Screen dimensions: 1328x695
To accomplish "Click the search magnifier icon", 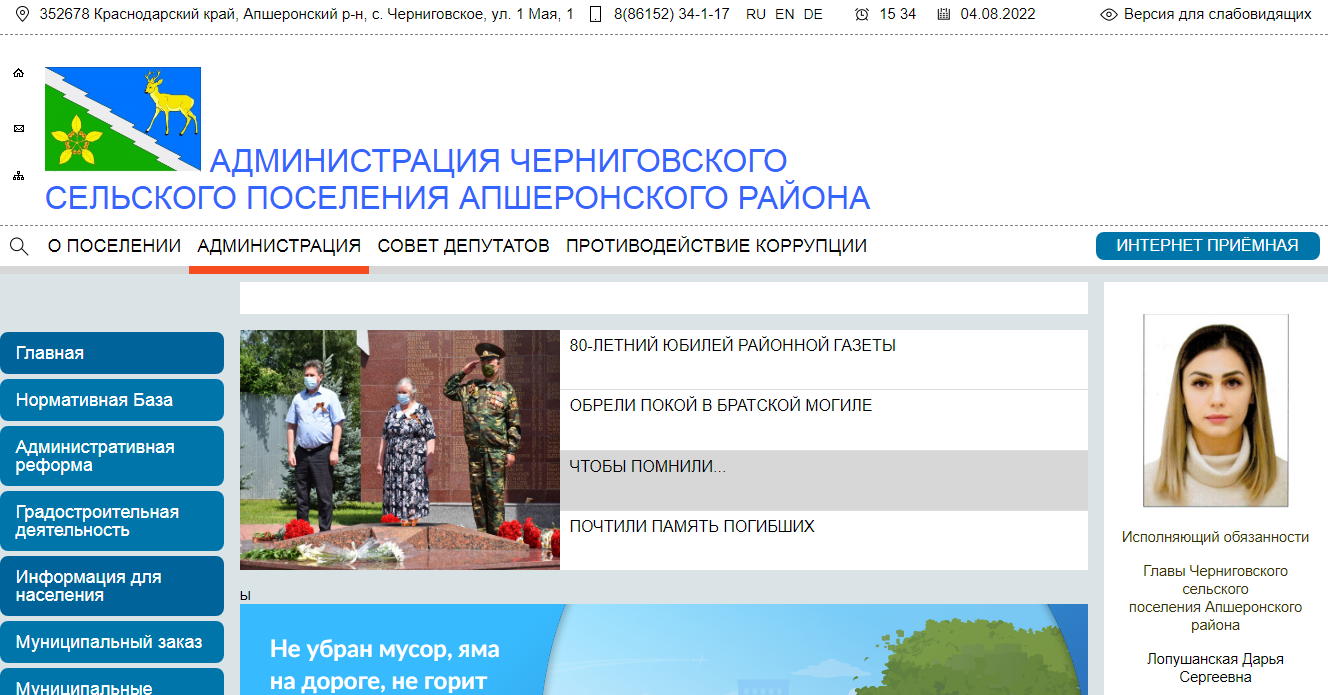I will [19, 246].
